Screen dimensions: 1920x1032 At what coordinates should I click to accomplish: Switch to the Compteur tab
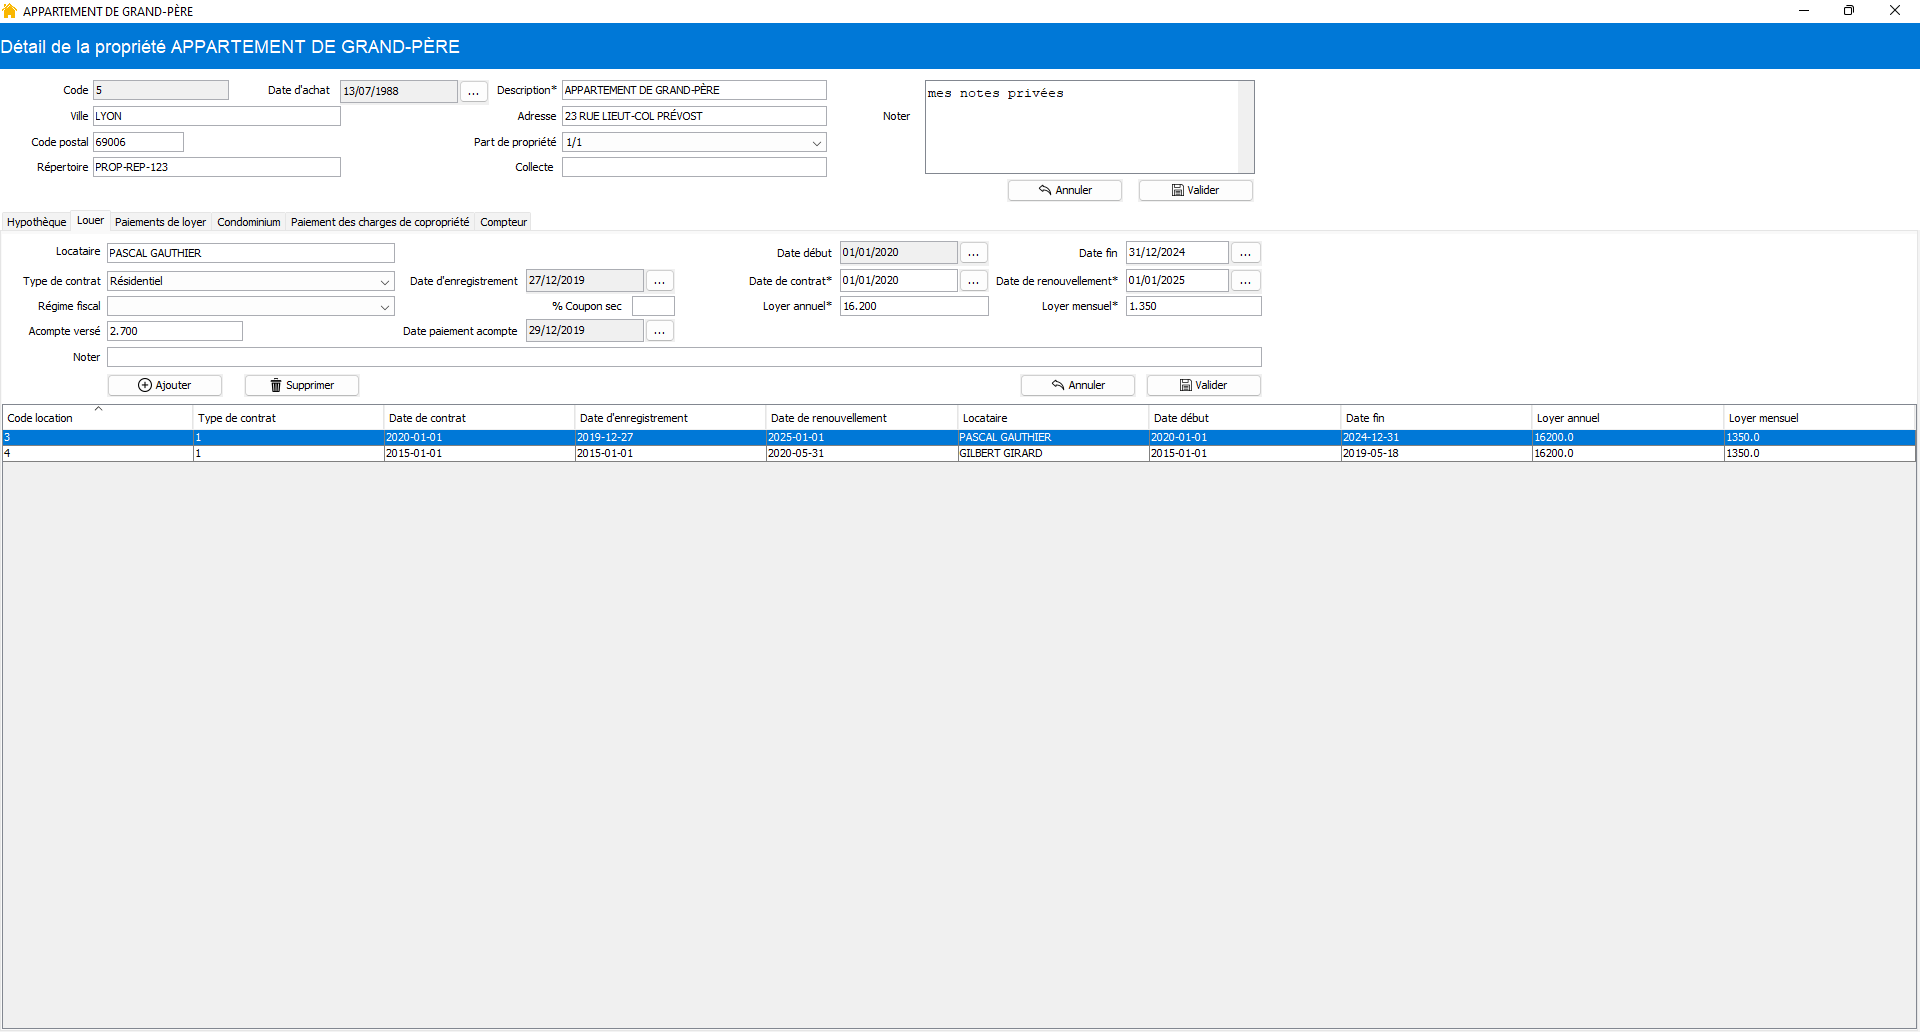pos(503,222)
